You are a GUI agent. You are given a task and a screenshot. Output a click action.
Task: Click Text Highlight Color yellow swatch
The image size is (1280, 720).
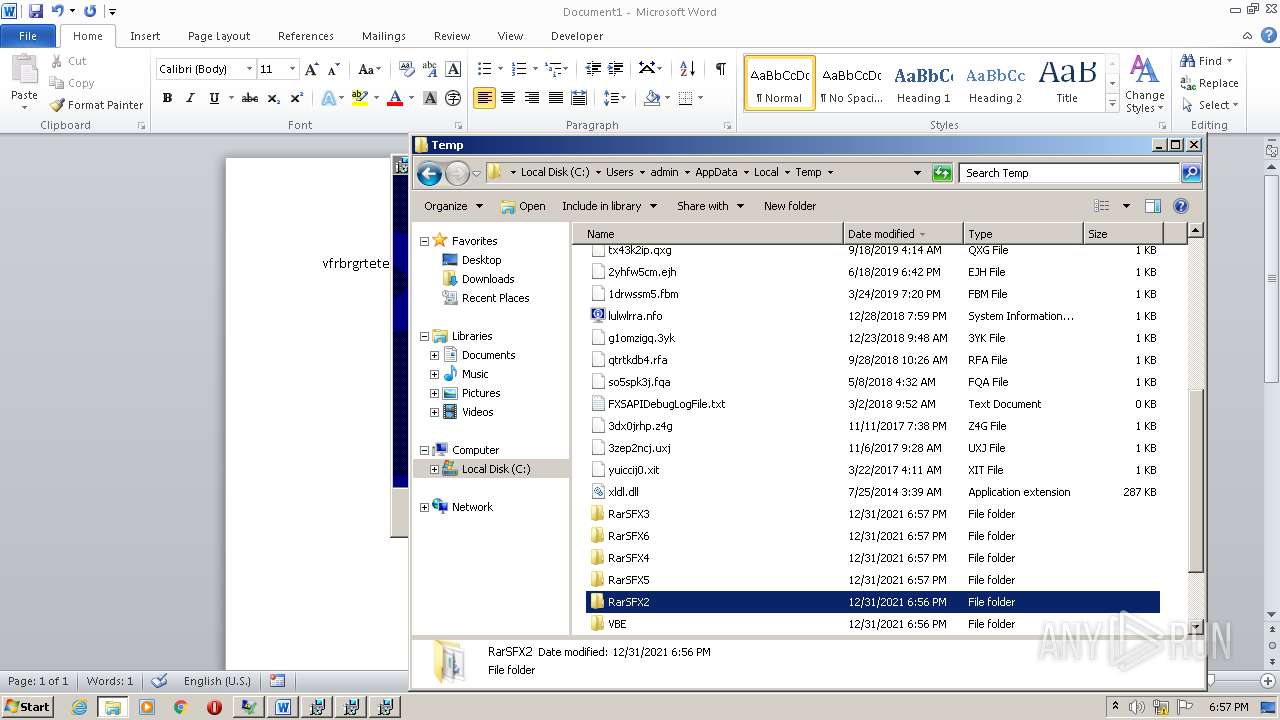360,98
